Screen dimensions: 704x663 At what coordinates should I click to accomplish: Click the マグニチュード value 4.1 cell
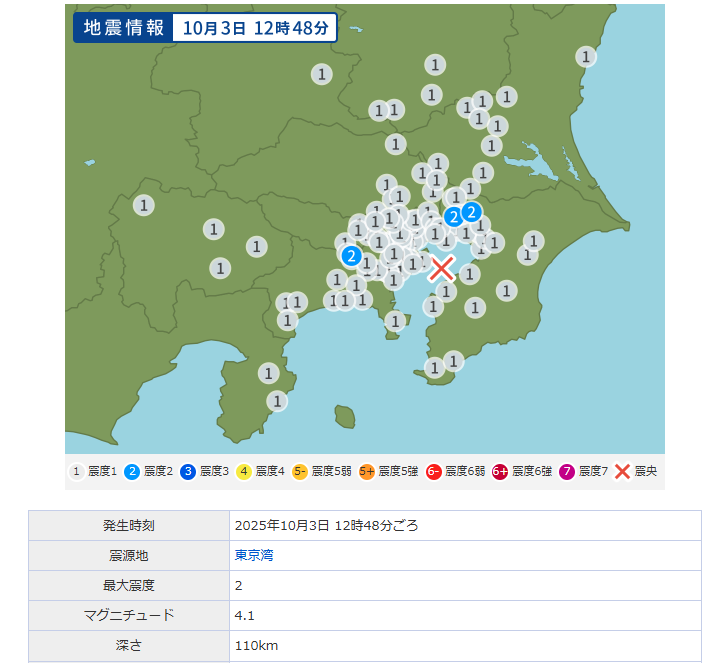coord(245,615)
